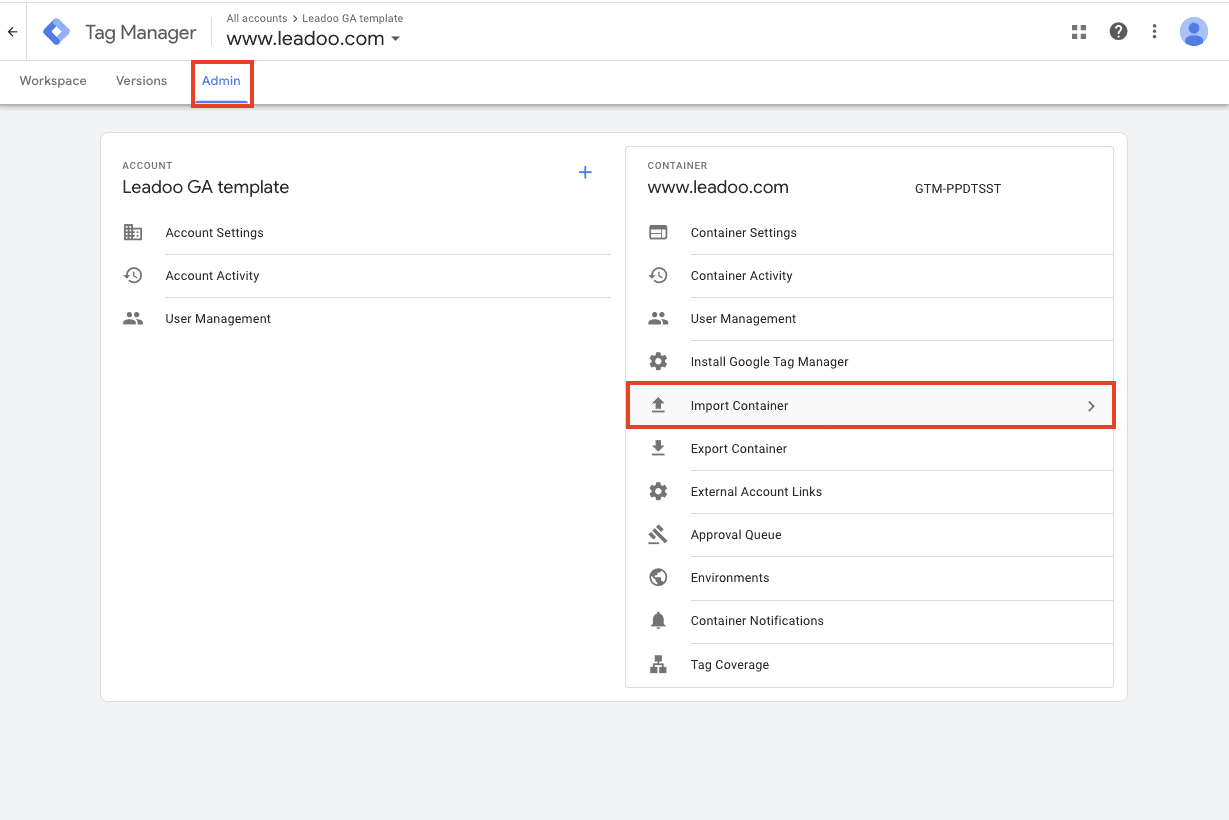The height and width of the screenshot is (820, 1229).
Task: Open the three-dot more options menu
Action: (x=1154, y=32)
